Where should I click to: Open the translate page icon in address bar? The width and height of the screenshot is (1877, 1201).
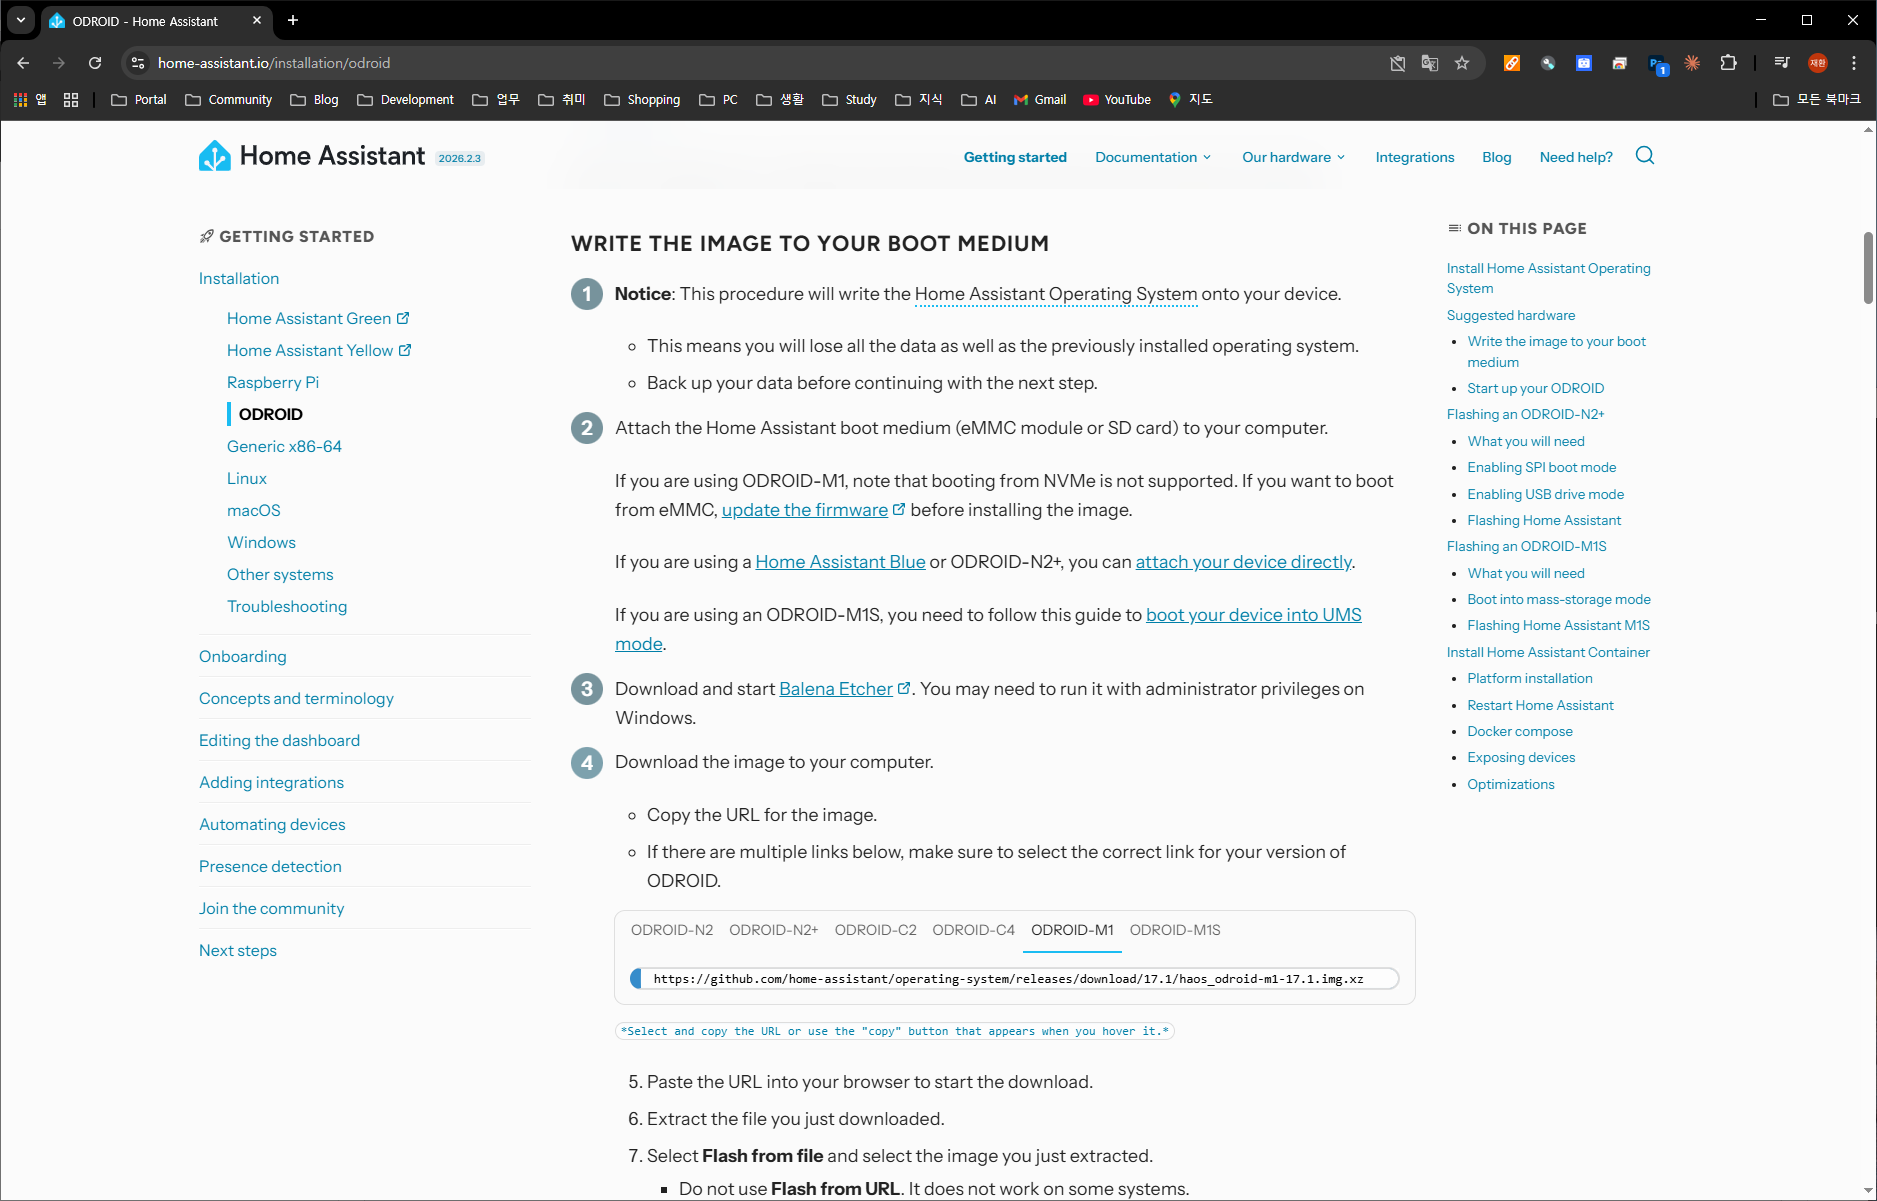click(1430, 63)
